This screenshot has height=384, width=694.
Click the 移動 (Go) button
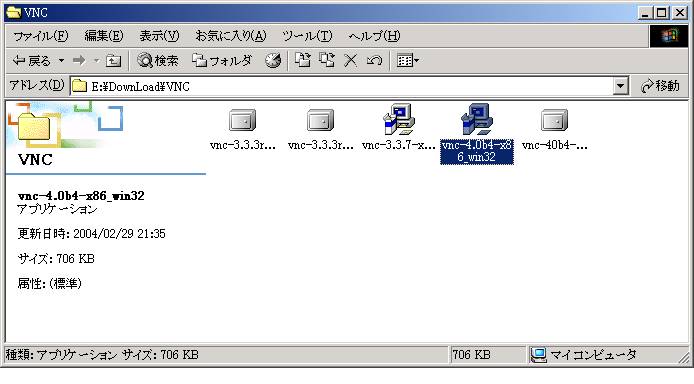click(660, 86)
